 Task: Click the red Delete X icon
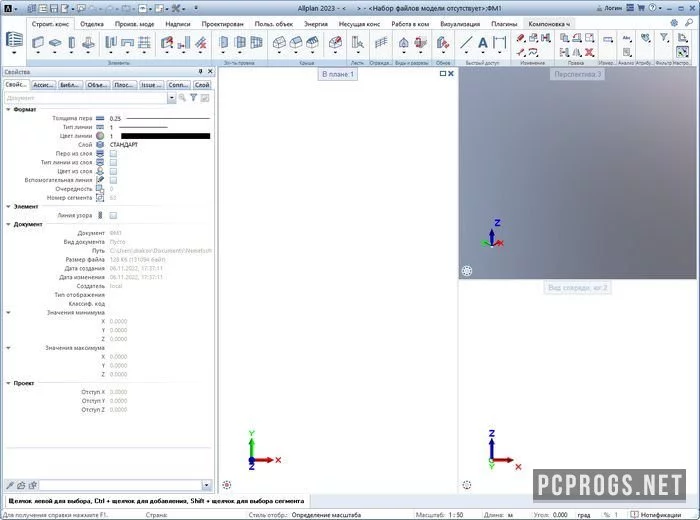(589, 53)
